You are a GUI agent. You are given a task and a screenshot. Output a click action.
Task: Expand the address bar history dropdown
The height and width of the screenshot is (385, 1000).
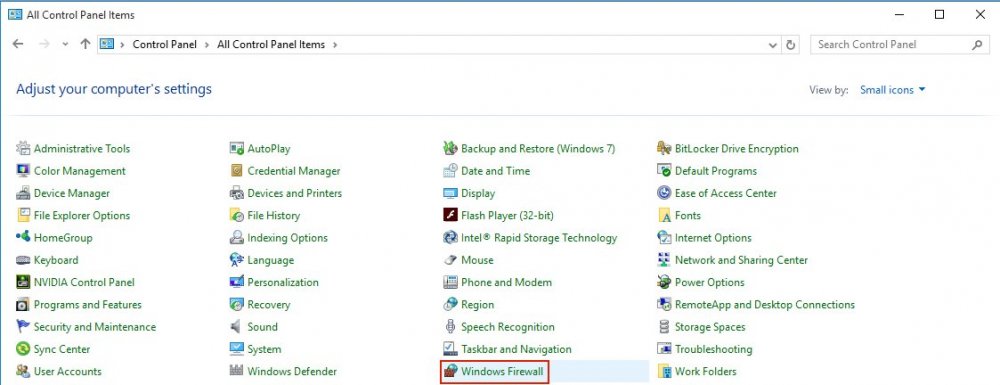coord(773,45)
